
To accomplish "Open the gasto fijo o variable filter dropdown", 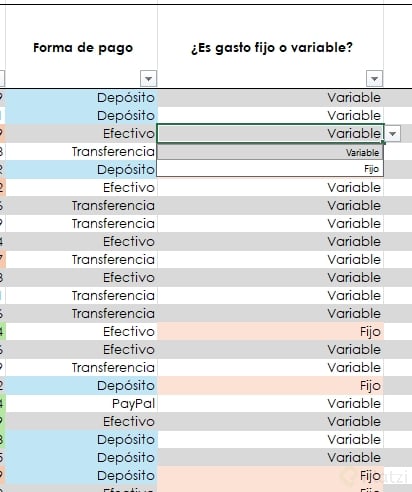I will click(374, 79).
